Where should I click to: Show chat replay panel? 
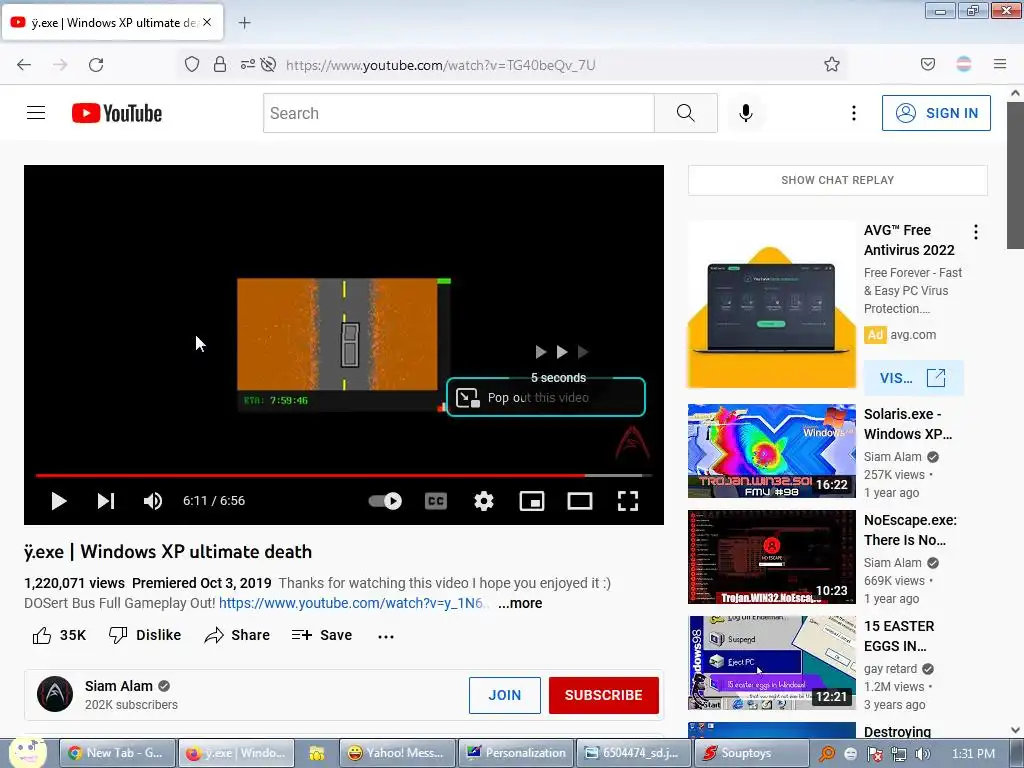pos(838,180)
